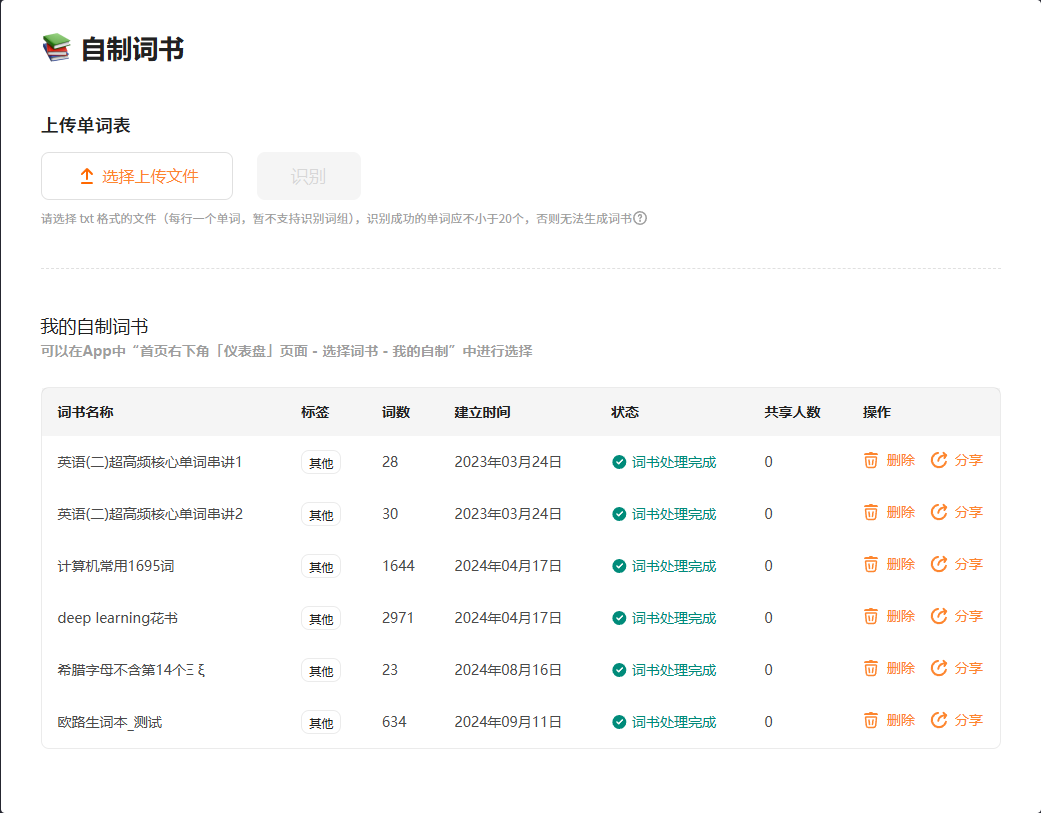Click 删除 for 英语(二)超高频核心单词串讲1

(x=900, y=460)
